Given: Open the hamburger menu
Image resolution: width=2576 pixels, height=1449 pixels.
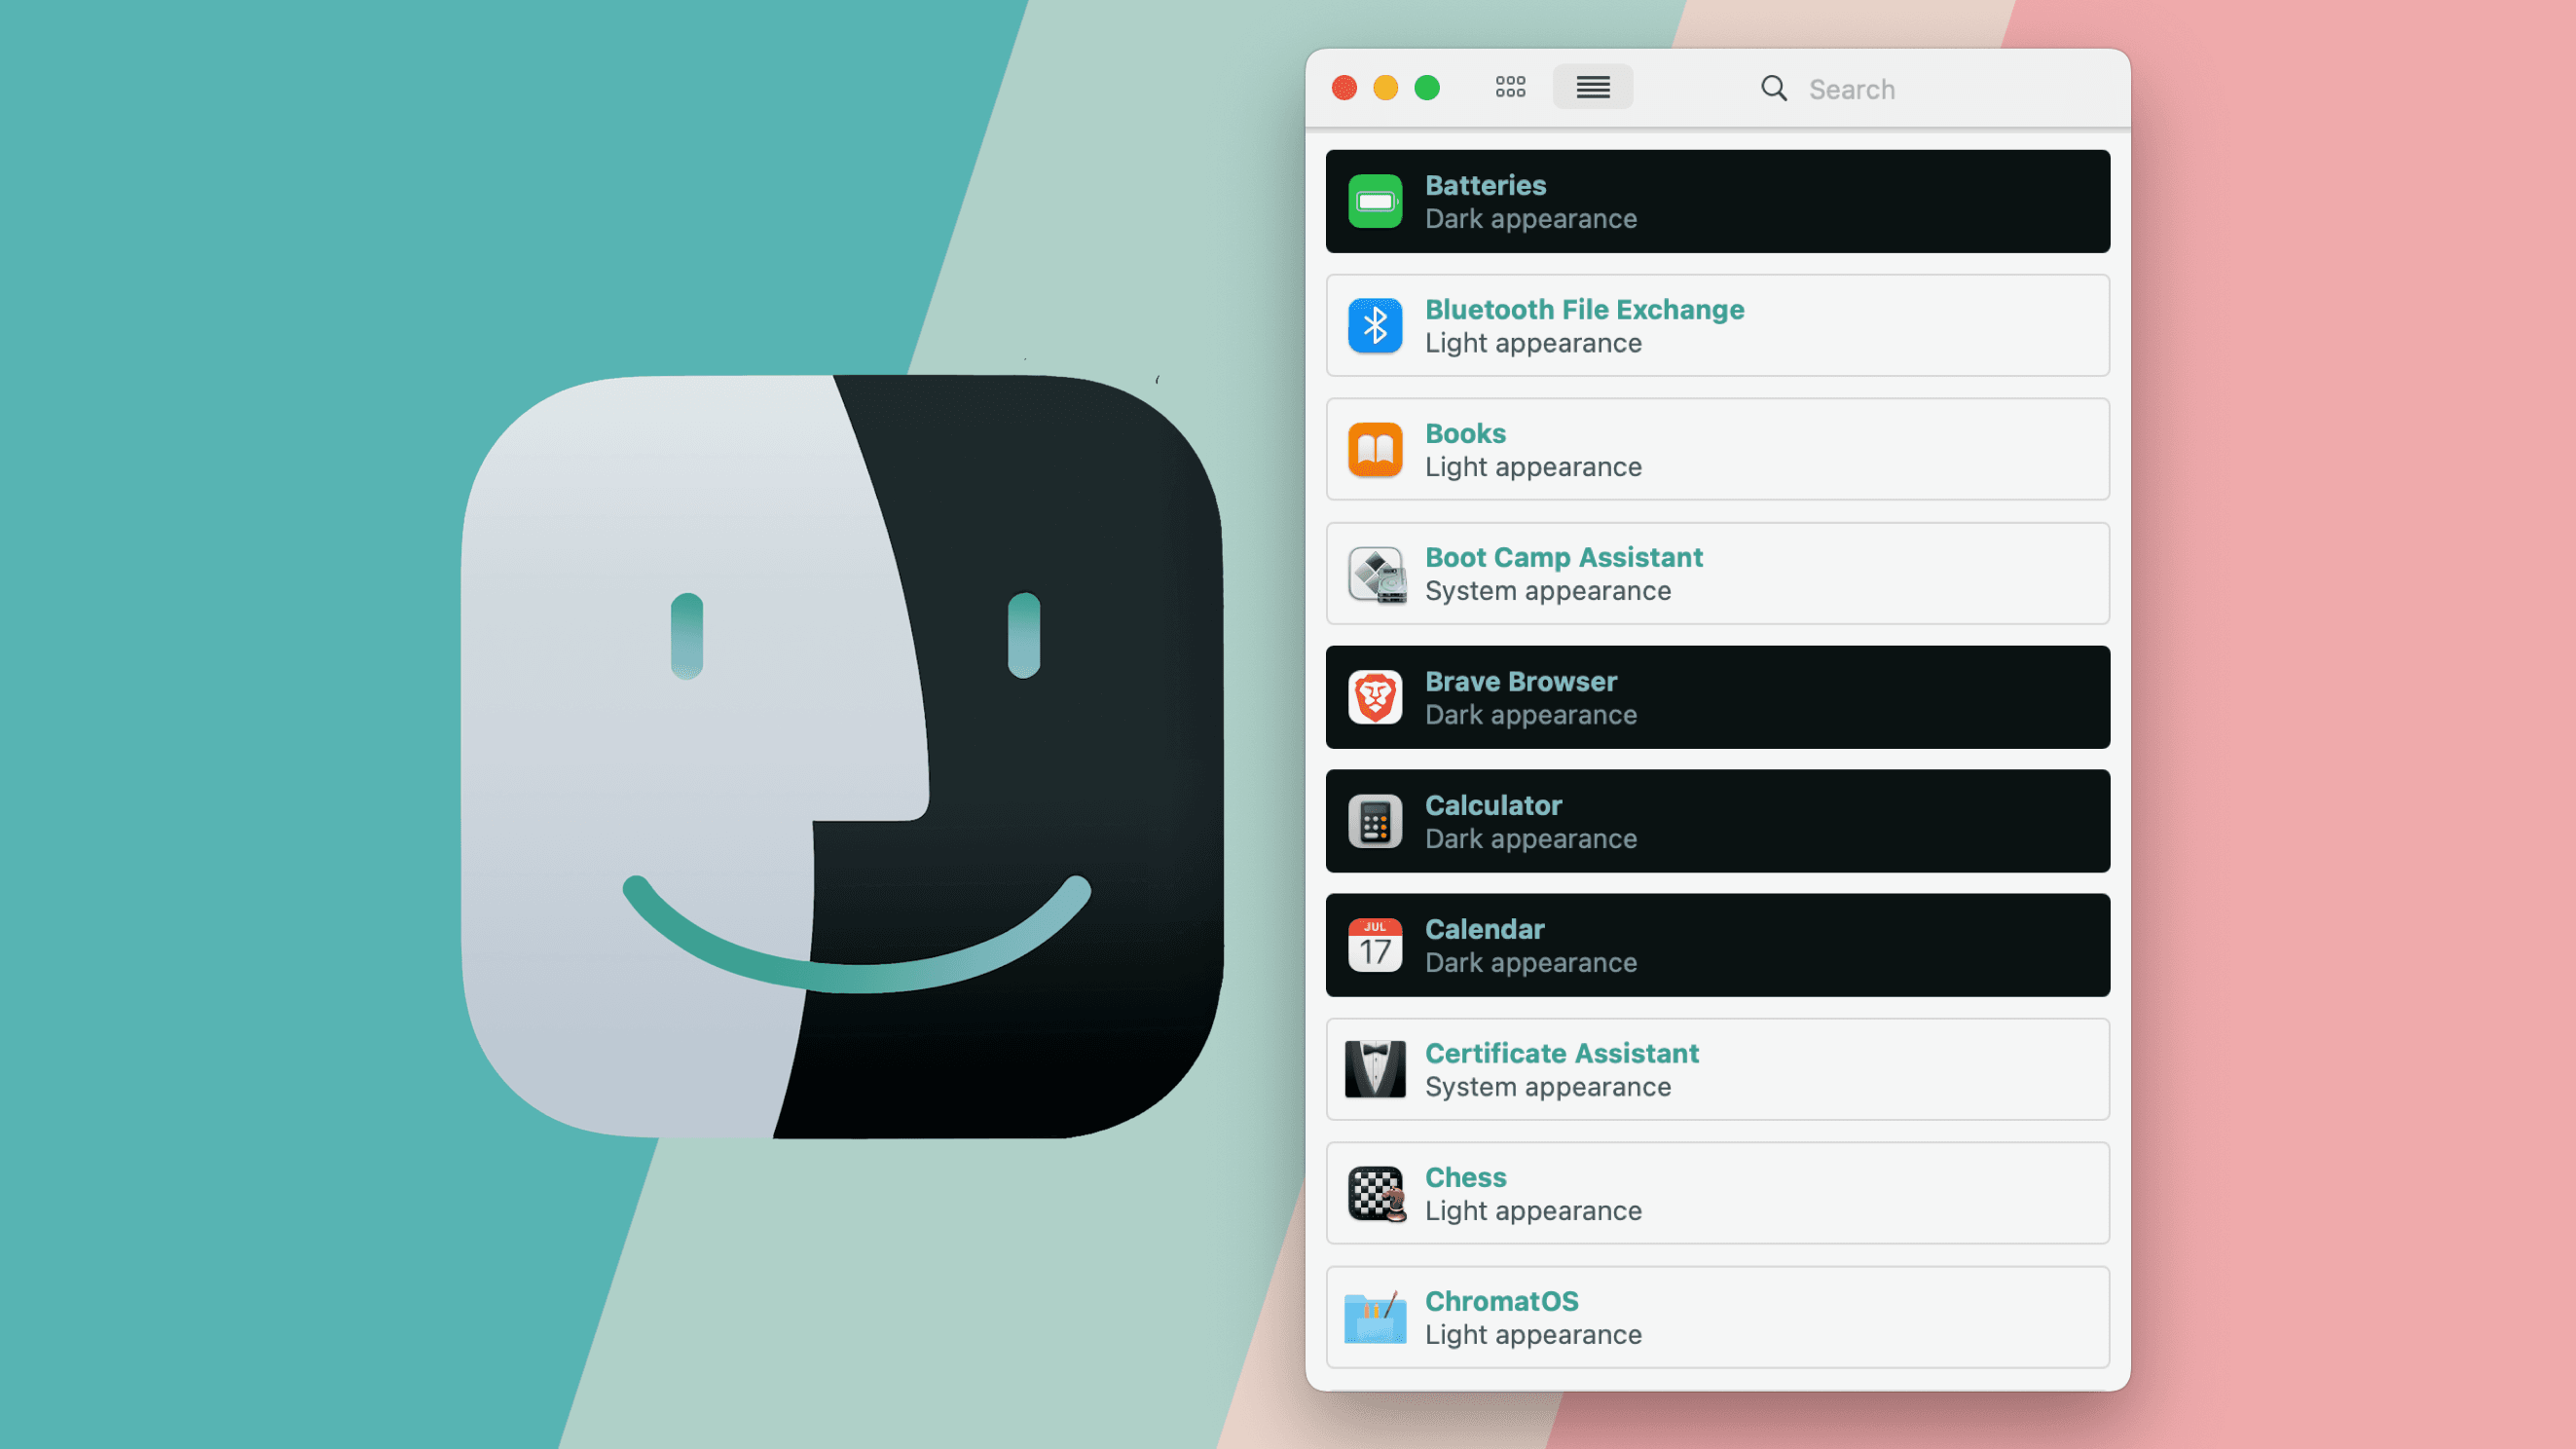Looking at the screenshot, I should point(1593,89).
